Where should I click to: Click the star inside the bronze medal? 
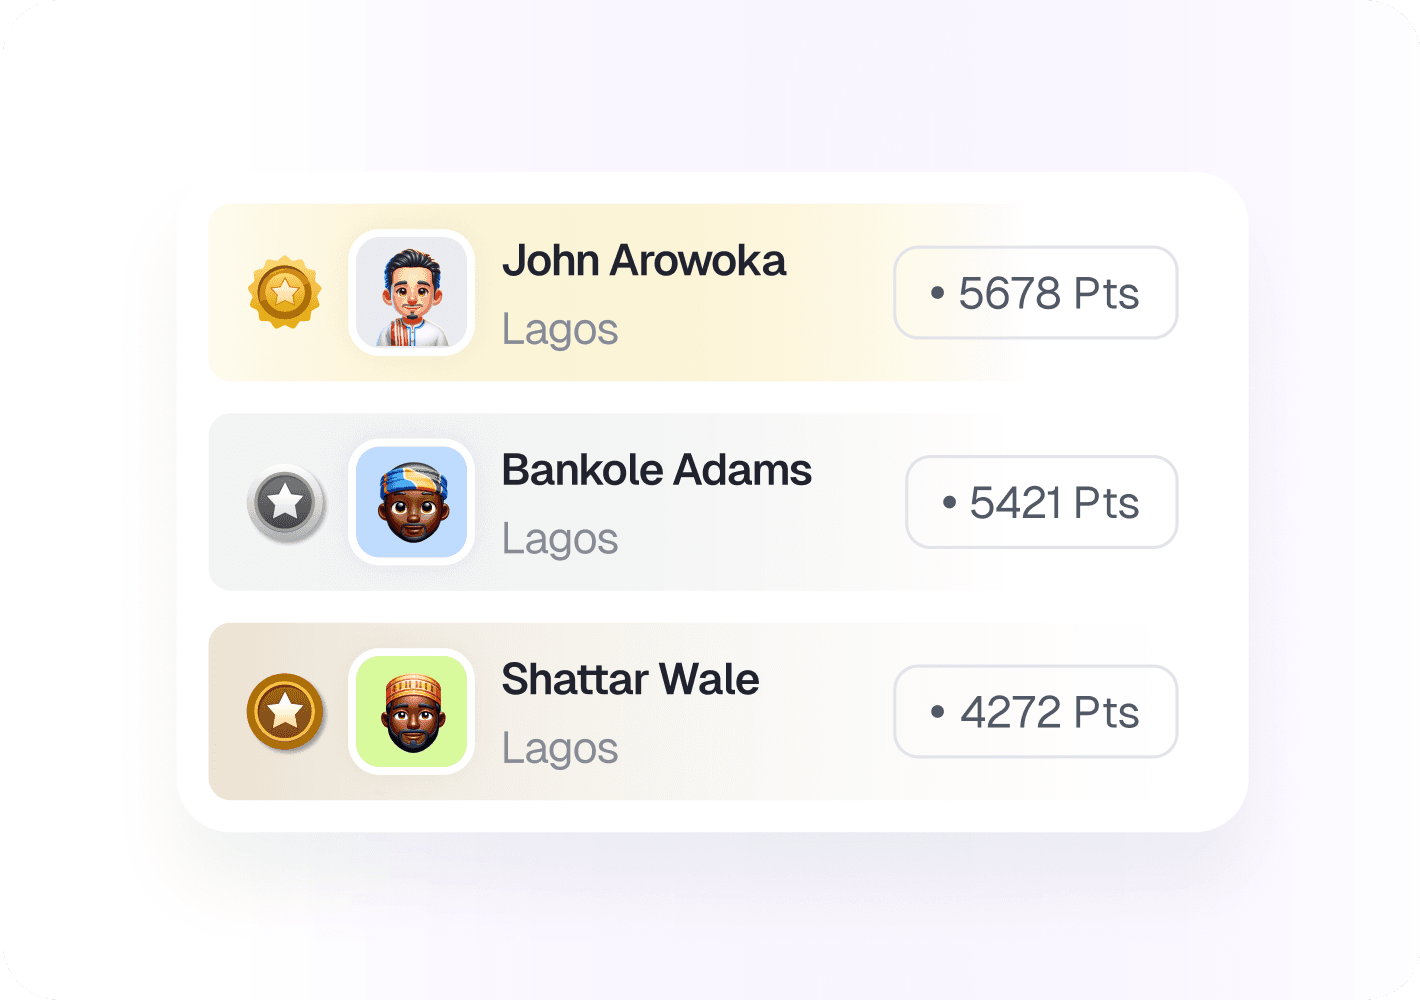tap(285, 711)
